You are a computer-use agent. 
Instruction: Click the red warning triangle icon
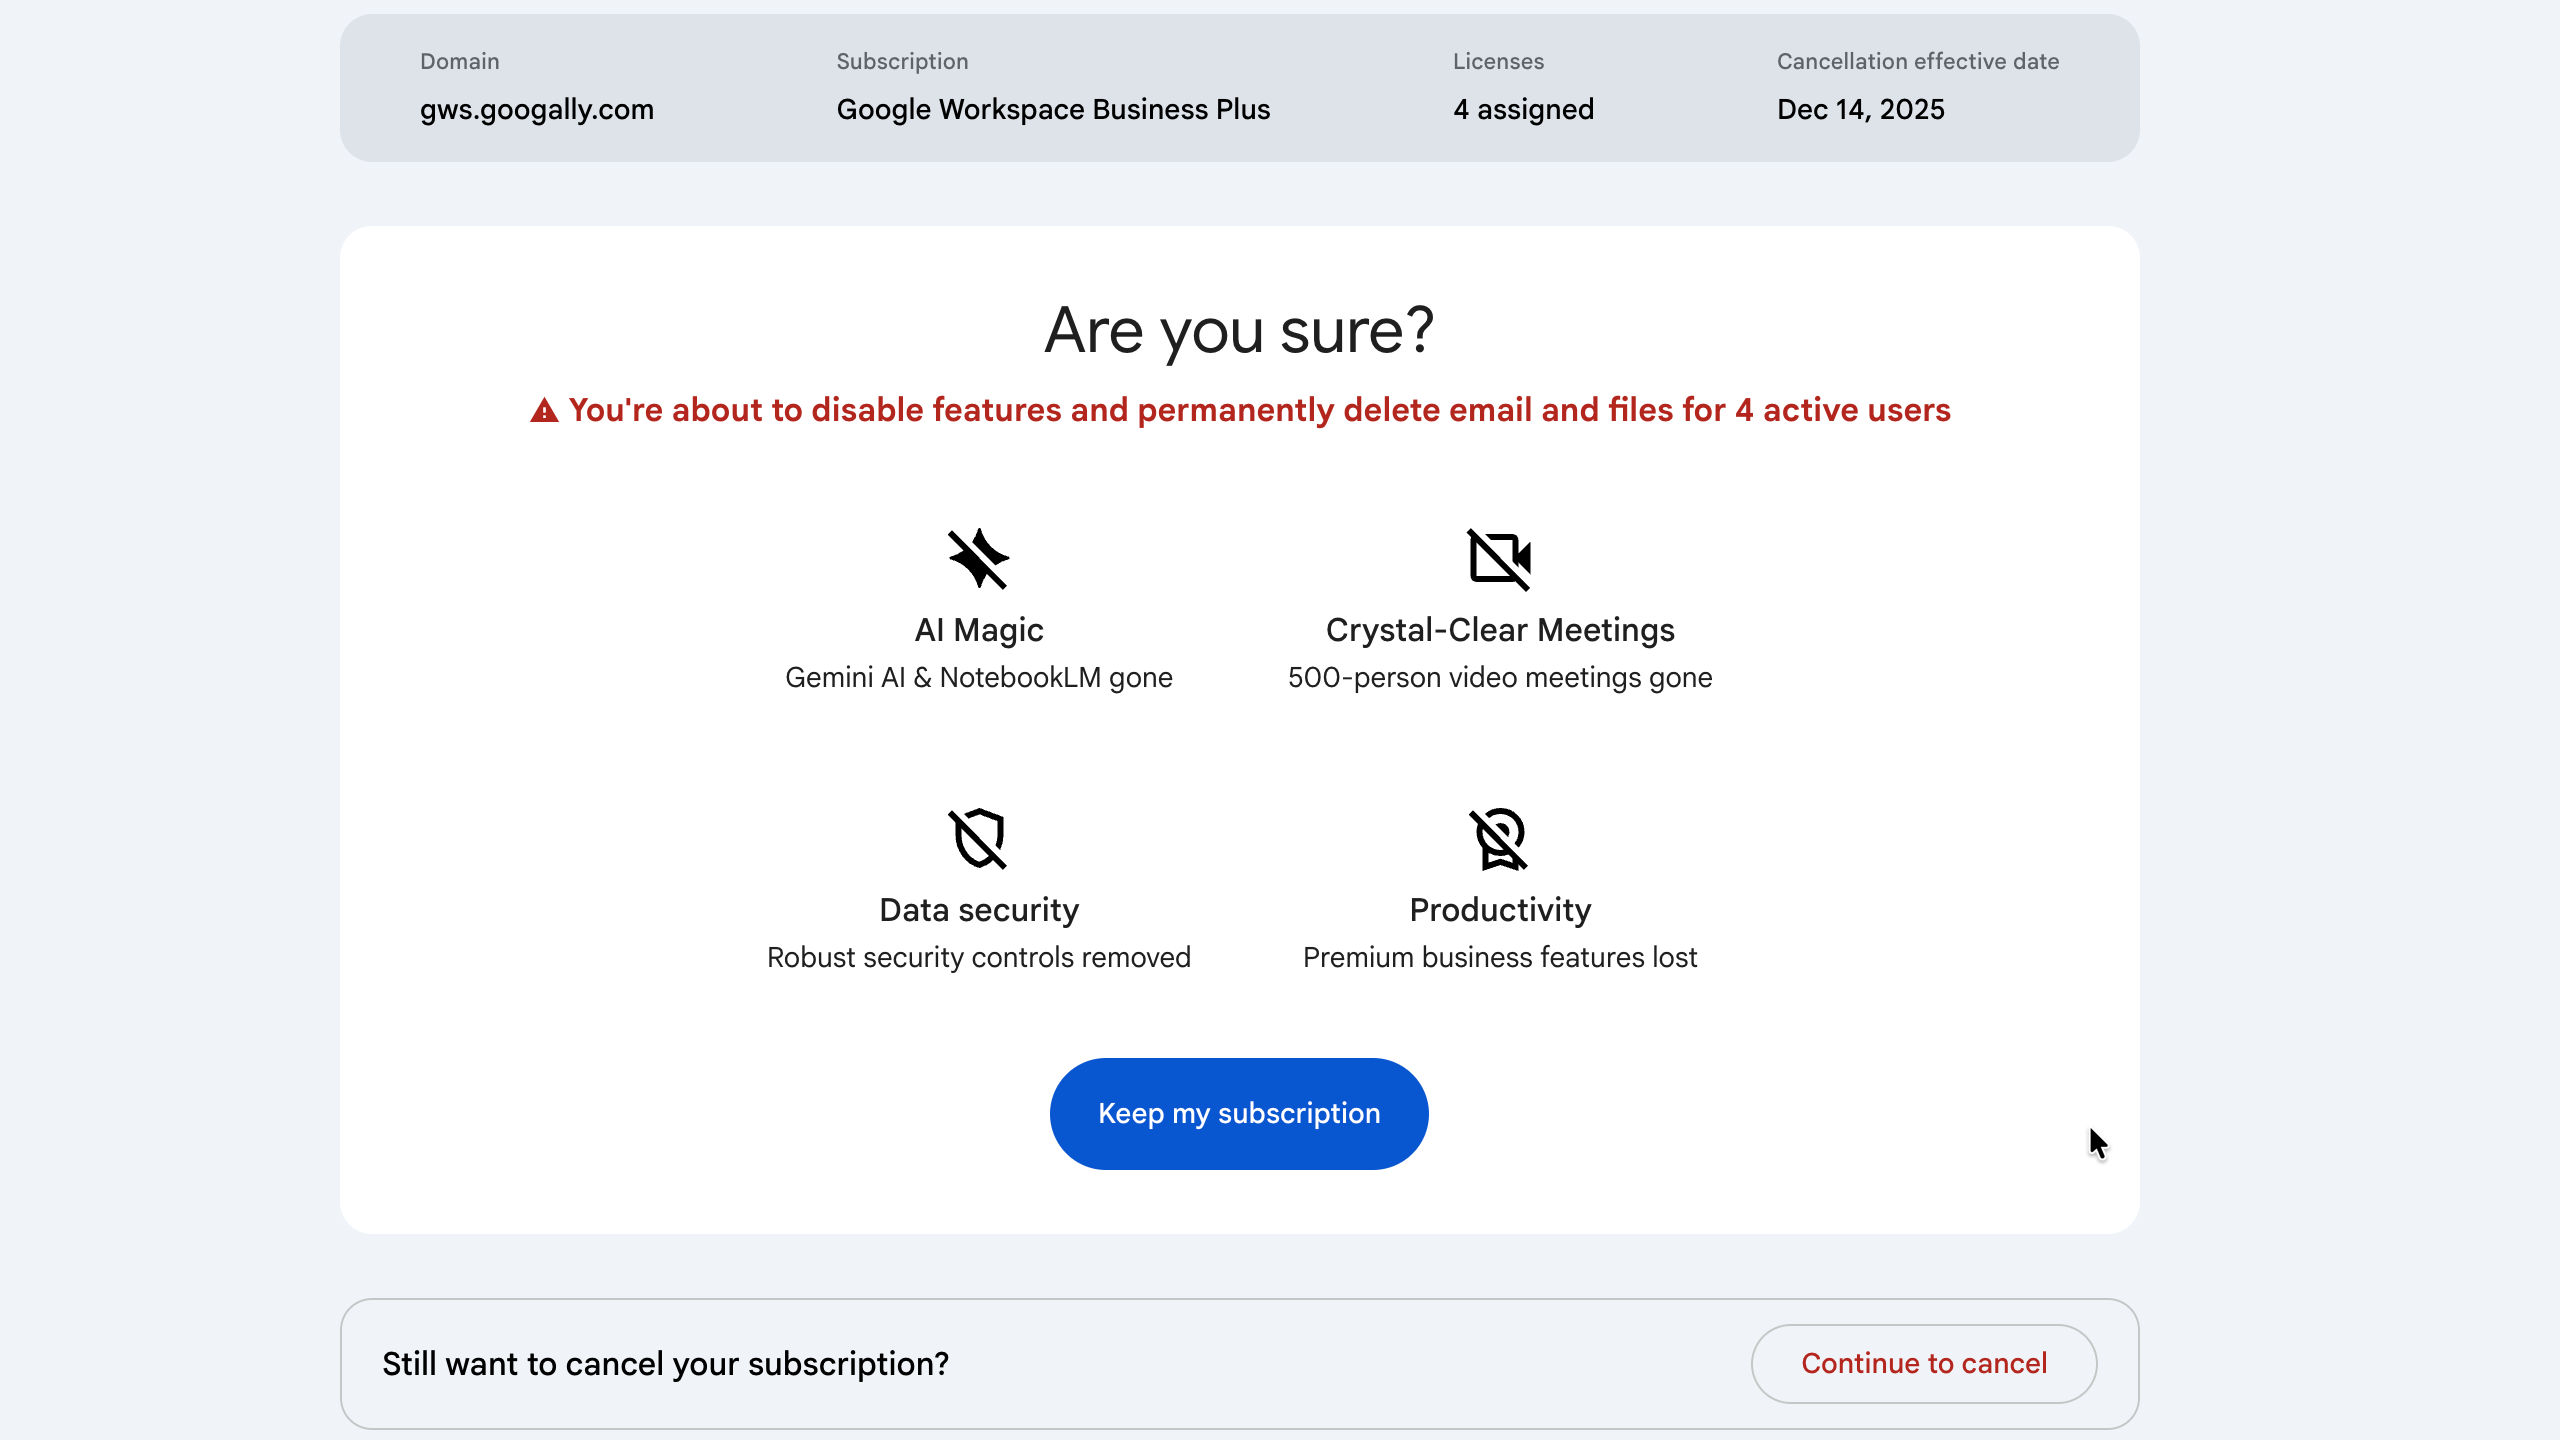tap(544, 411)
